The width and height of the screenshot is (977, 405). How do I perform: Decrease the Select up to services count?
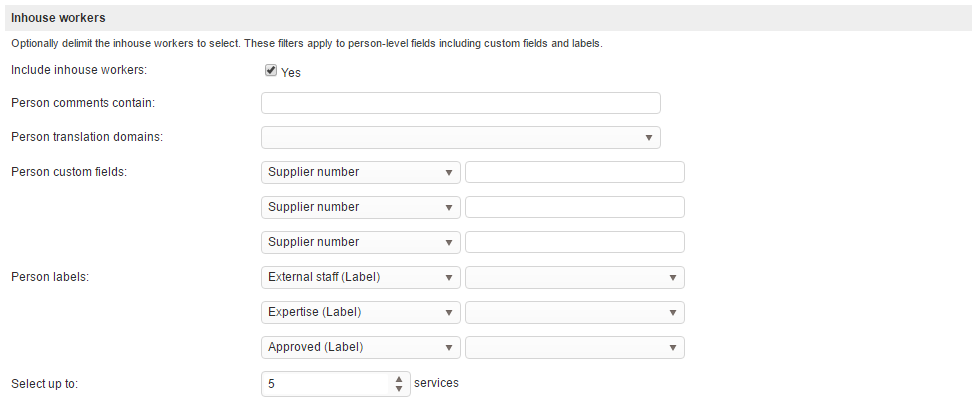[399, 387]
